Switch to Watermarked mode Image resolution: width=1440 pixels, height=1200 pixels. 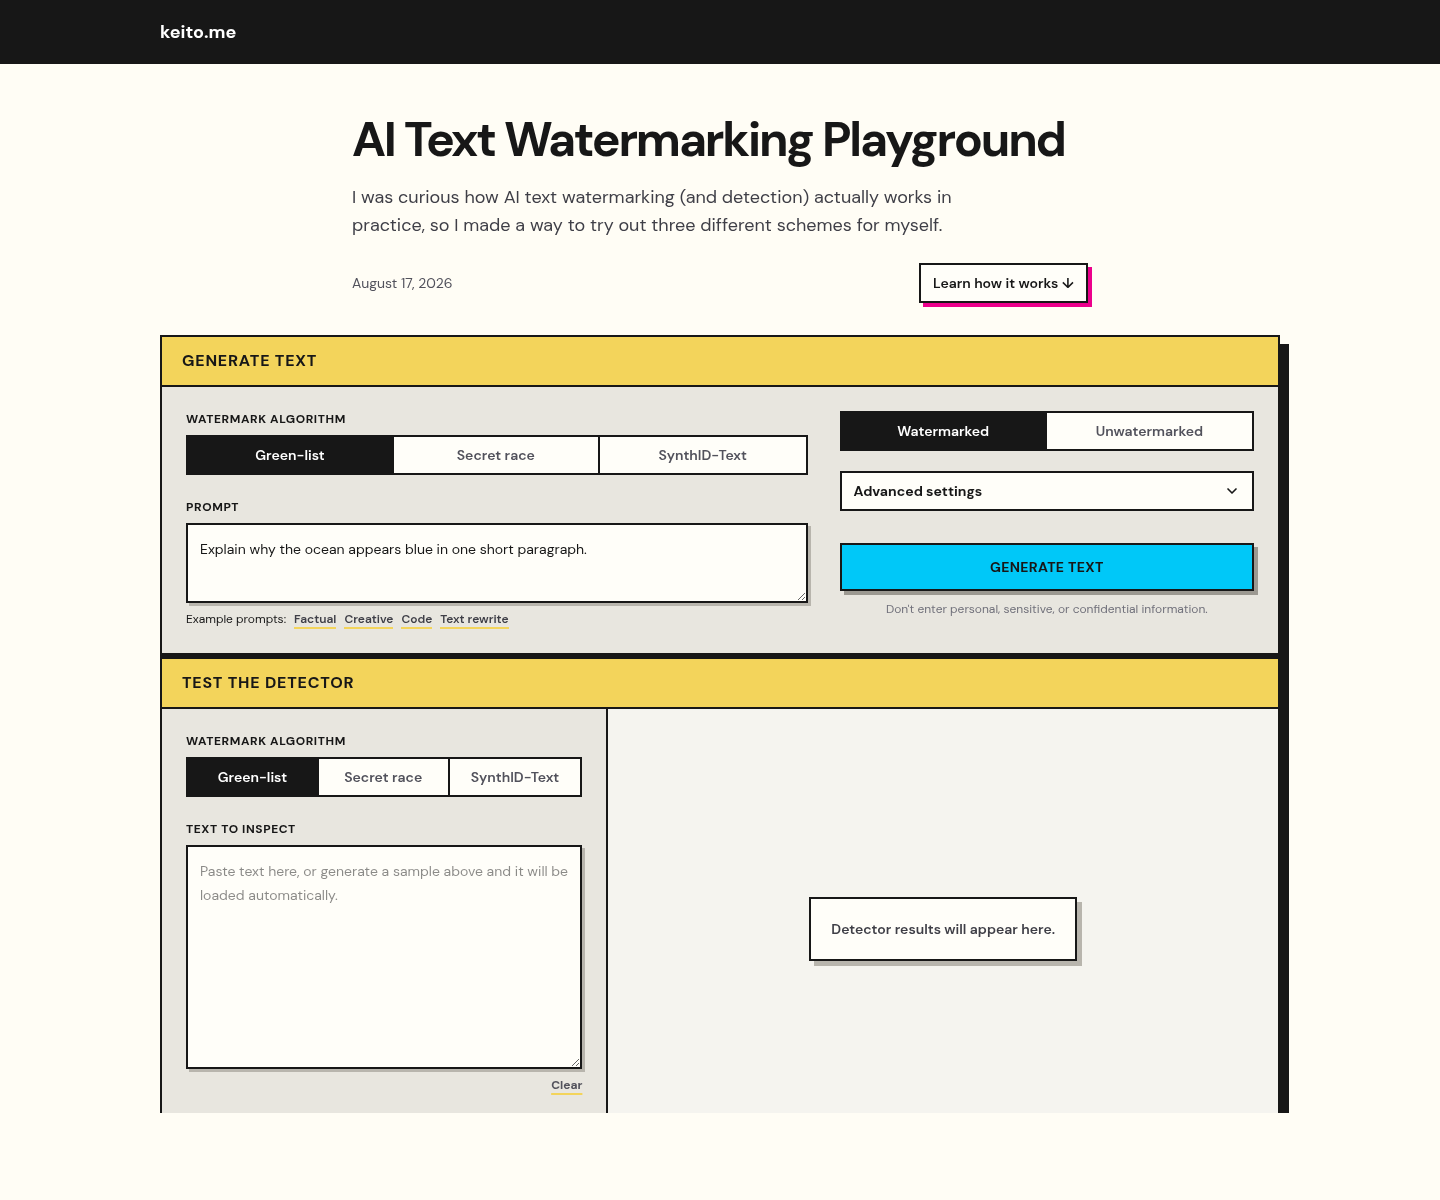[x=943, y=431]
